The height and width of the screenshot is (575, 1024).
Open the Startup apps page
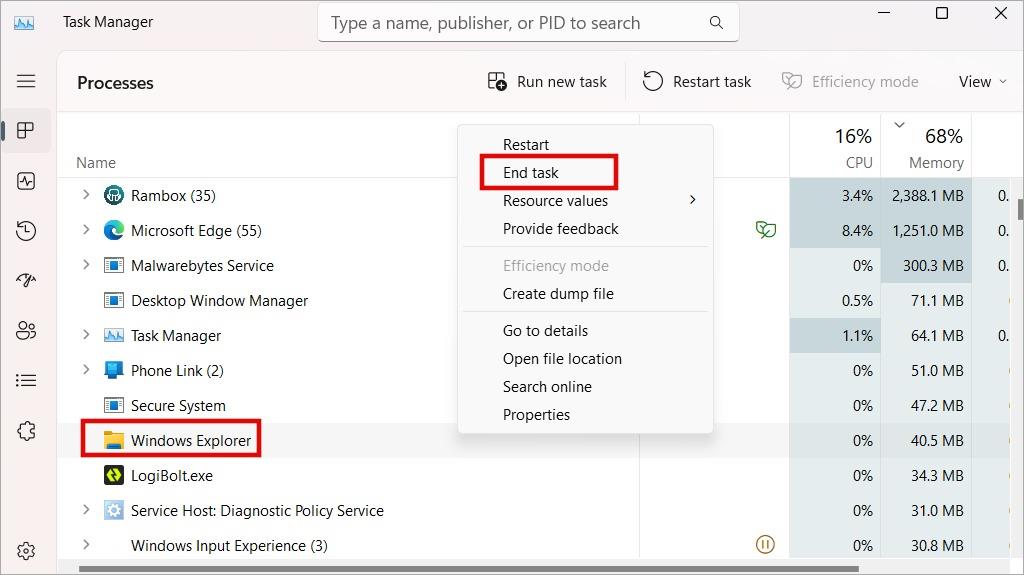coord(26,280)
